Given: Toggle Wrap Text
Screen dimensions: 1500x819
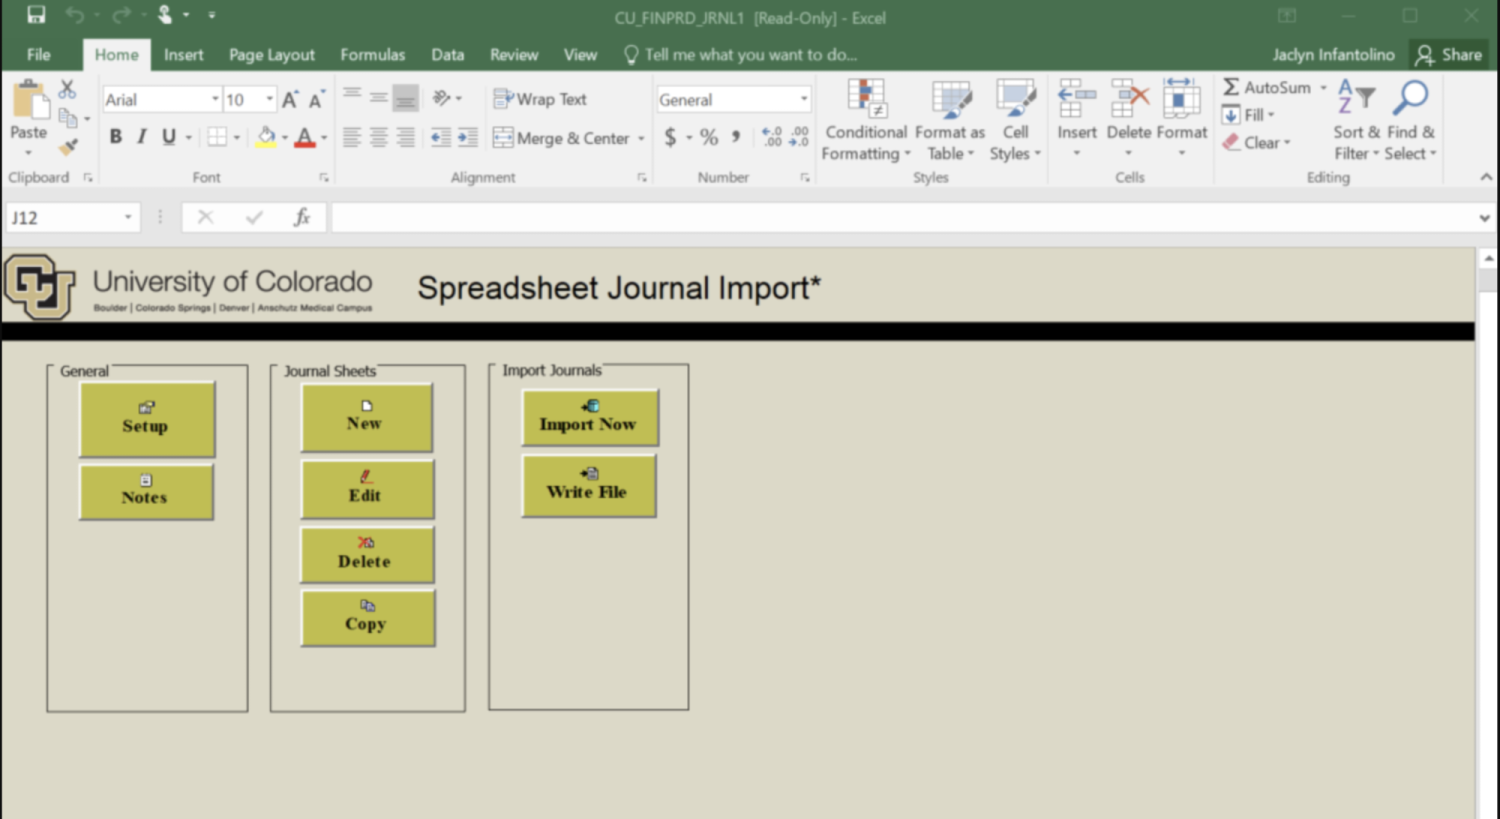Looking at the screenshot, I should pyautogui.click(x=540, y=99).
